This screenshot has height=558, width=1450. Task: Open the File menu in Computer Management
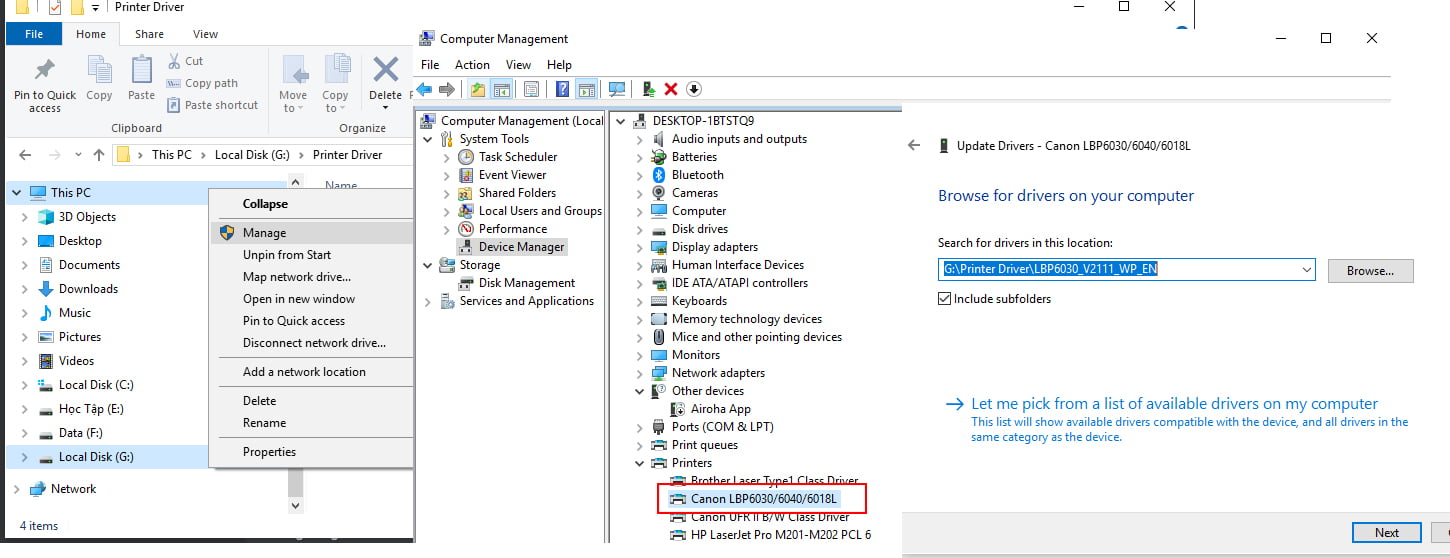430,65
